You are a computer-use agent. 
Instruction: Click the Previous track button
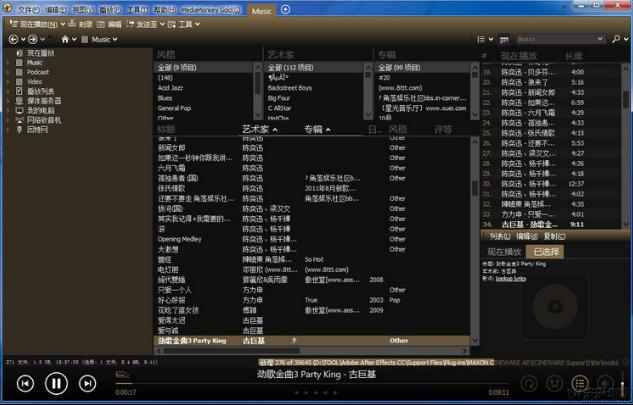point(24,383)
